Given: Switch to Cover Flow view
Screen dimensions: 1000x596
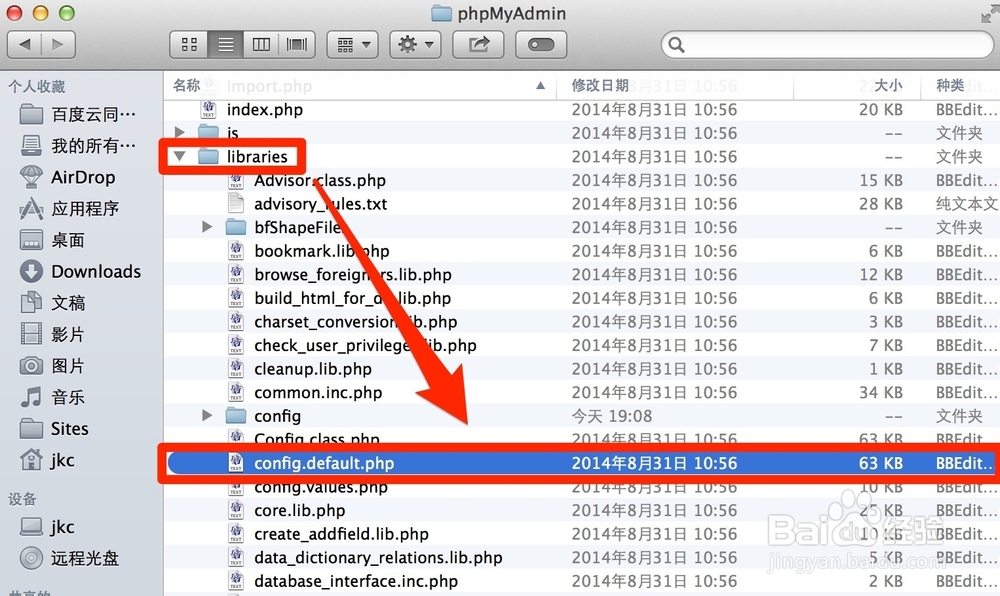Looking at the screenshot, I should (x=297, y=45).
